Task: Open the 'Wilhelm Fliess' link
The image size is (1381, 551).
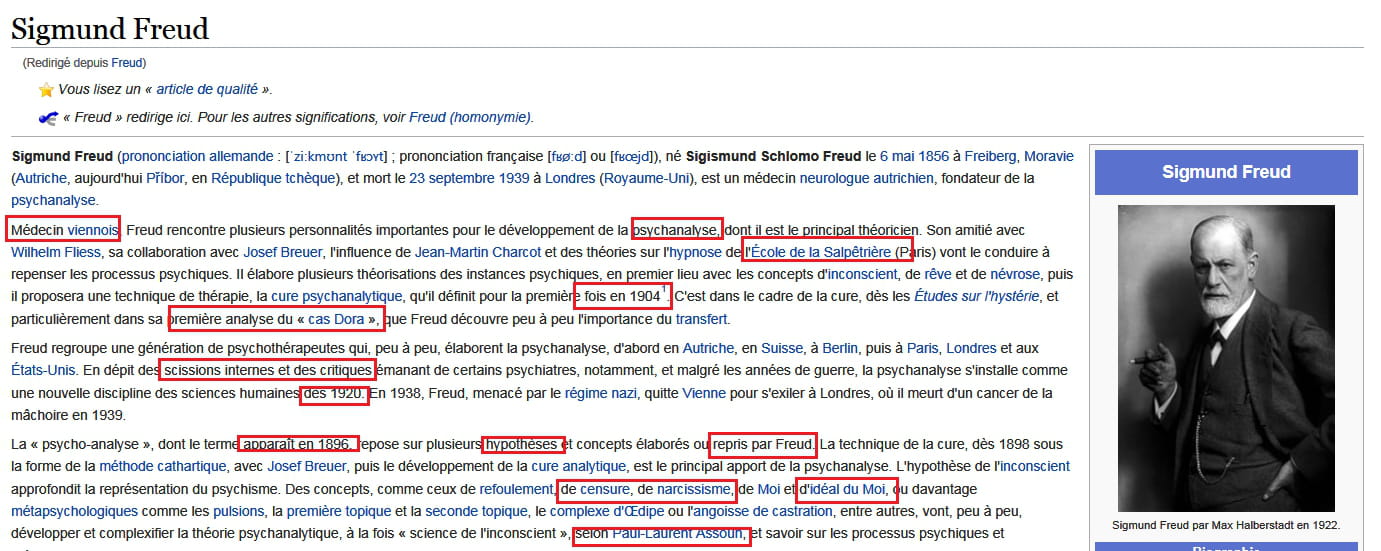Action: click(55, 252)
